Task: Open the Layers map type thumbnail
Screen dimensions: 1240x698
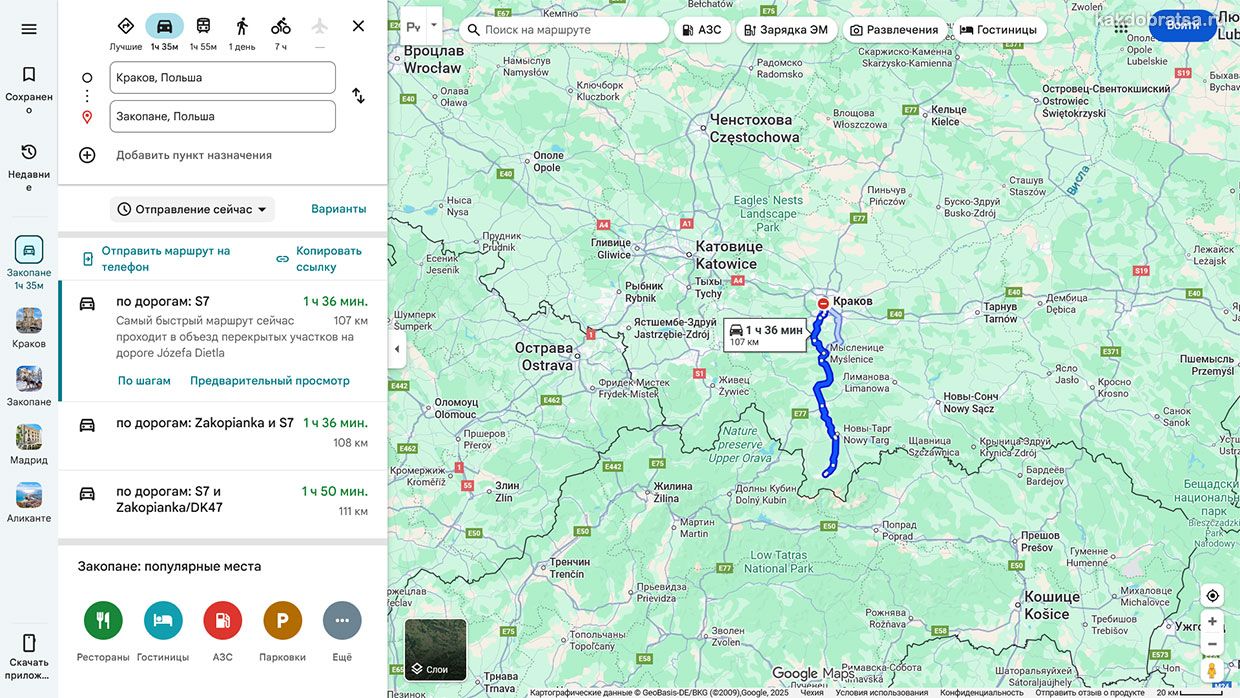Action: point(435,650)
